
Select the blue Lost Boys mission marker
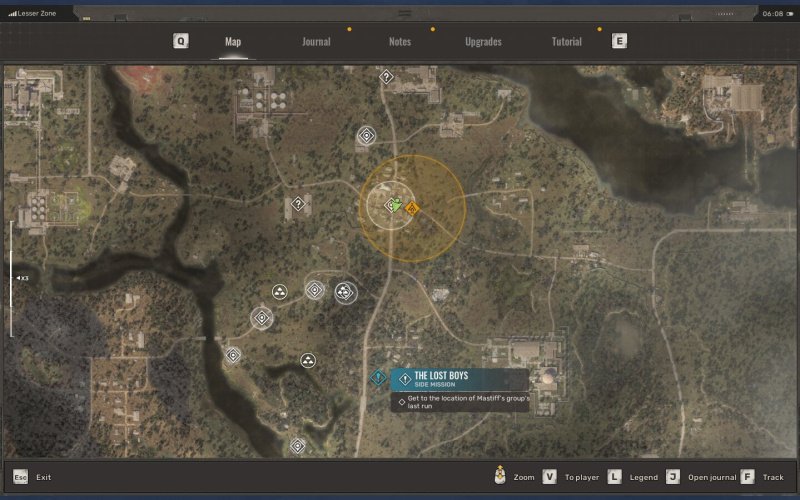click(378, 378)
